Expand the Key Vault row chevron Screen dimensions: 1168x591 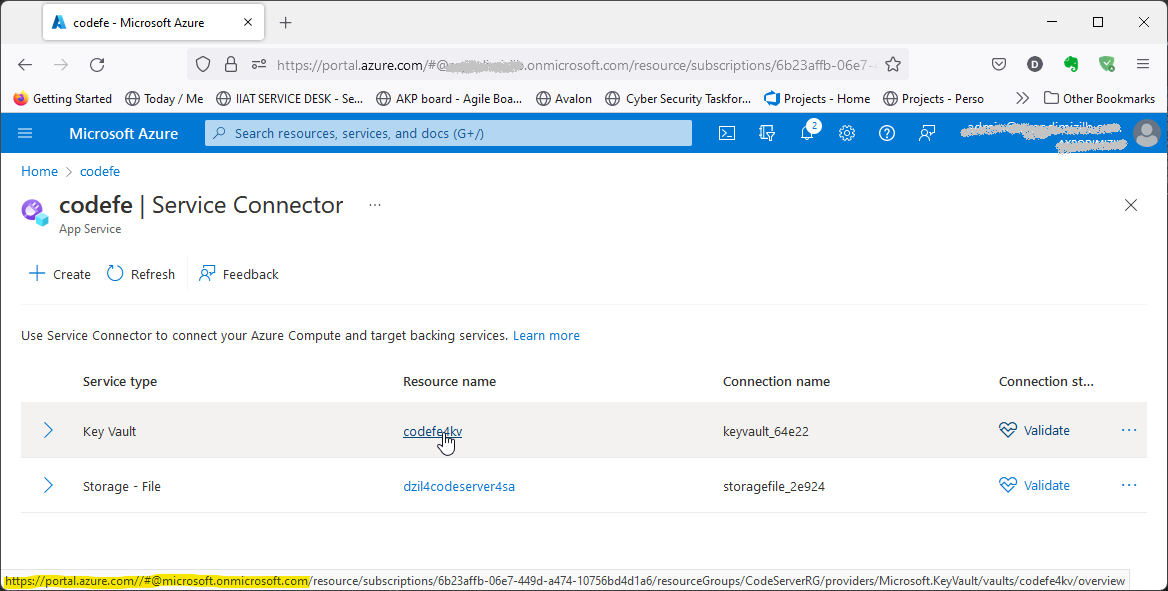47,430
